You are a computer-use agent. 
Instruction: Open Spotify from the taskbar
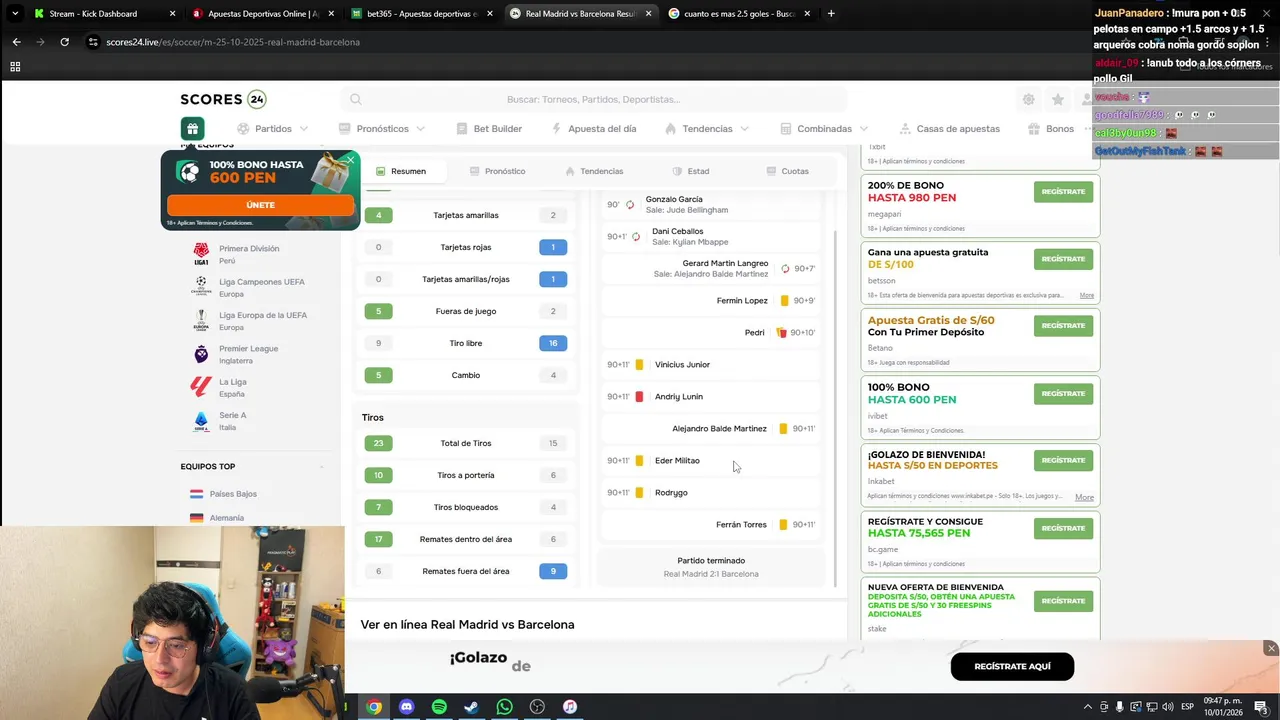[439, 707]
